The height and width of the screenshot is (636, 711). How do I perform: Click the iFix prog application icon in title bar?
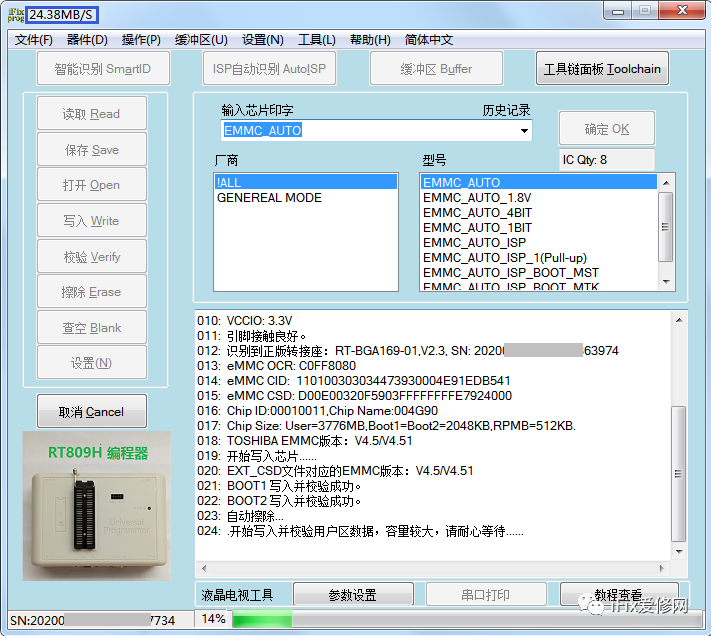[16, 15]
